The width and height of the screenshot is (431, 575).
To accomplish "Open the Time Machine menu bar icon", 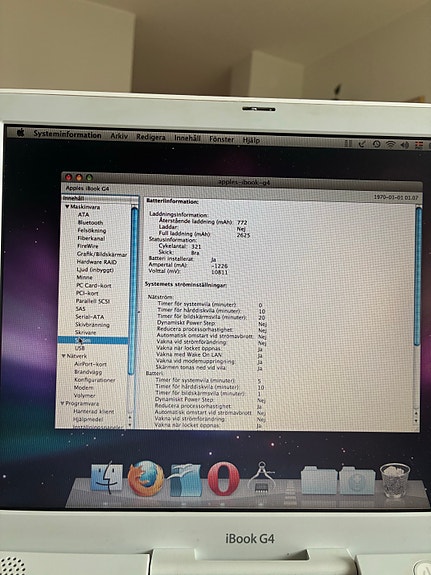I will click(376, 144).
